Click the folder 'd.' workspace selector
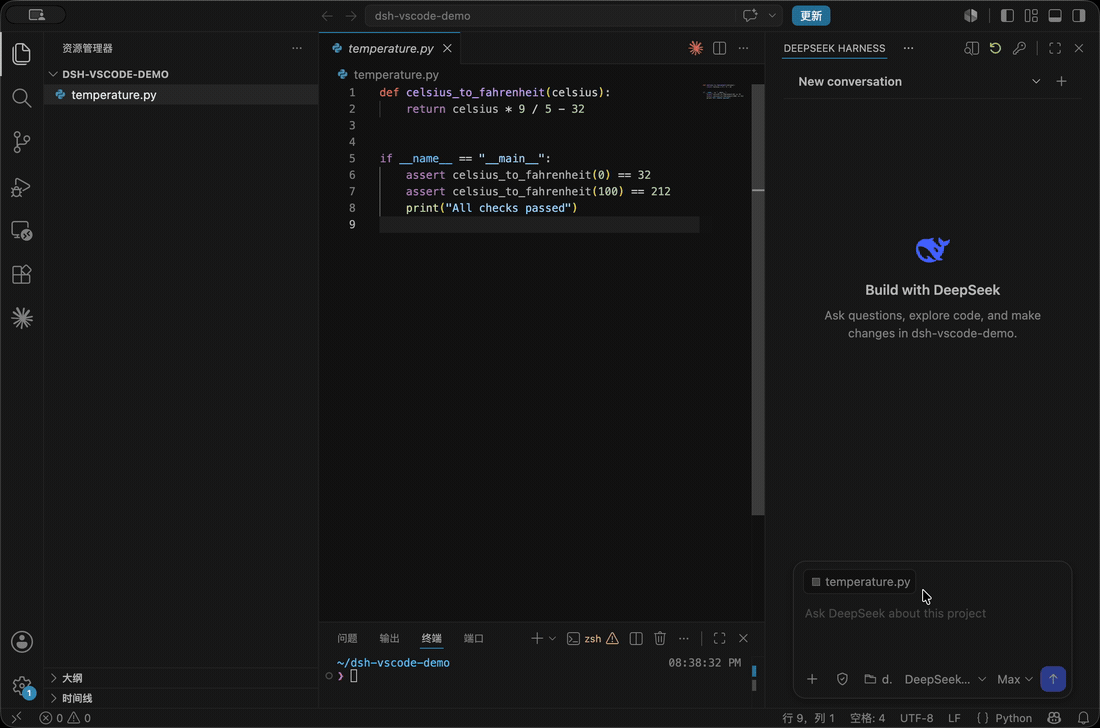The width and height of the screenshot is (1100, 728). 878,679
